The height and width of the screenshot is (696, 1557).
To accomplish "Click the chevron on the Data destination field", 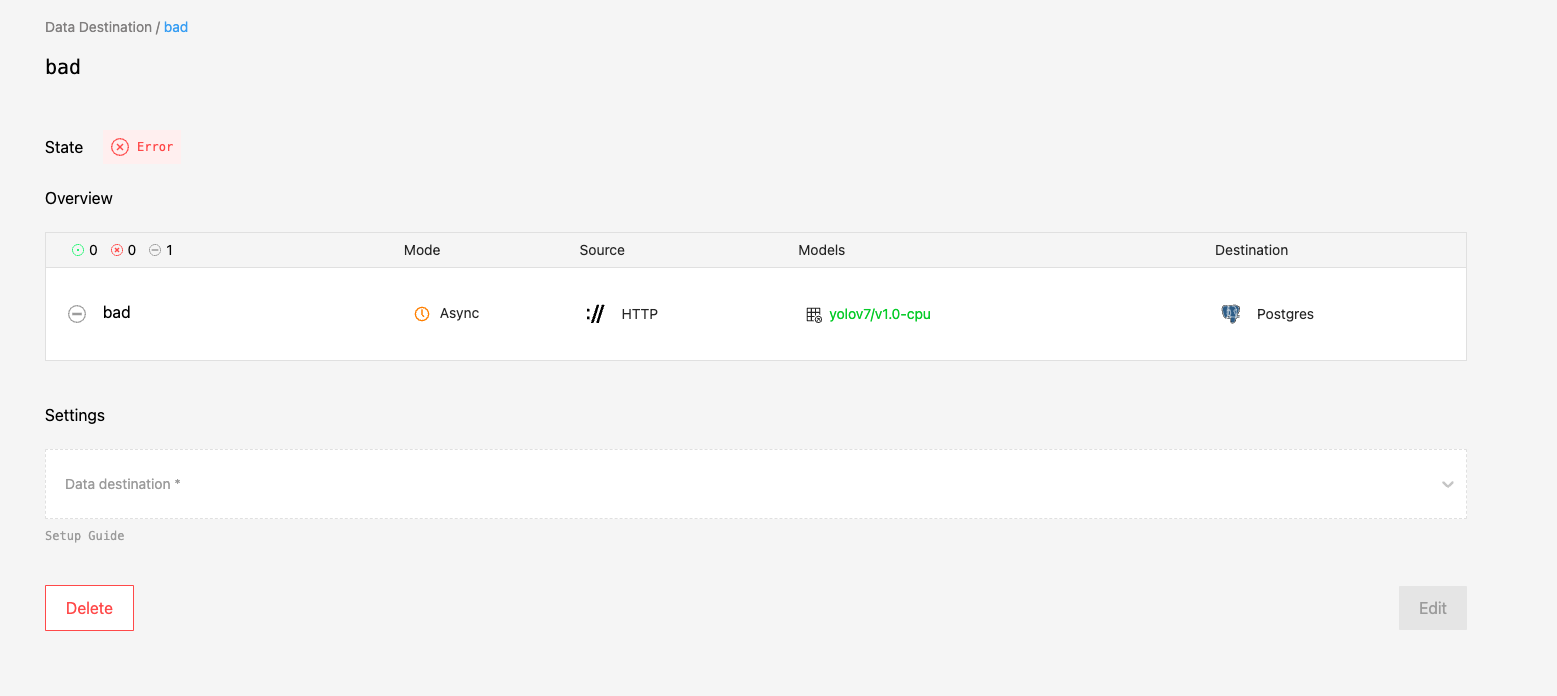I will point(1447,484).
